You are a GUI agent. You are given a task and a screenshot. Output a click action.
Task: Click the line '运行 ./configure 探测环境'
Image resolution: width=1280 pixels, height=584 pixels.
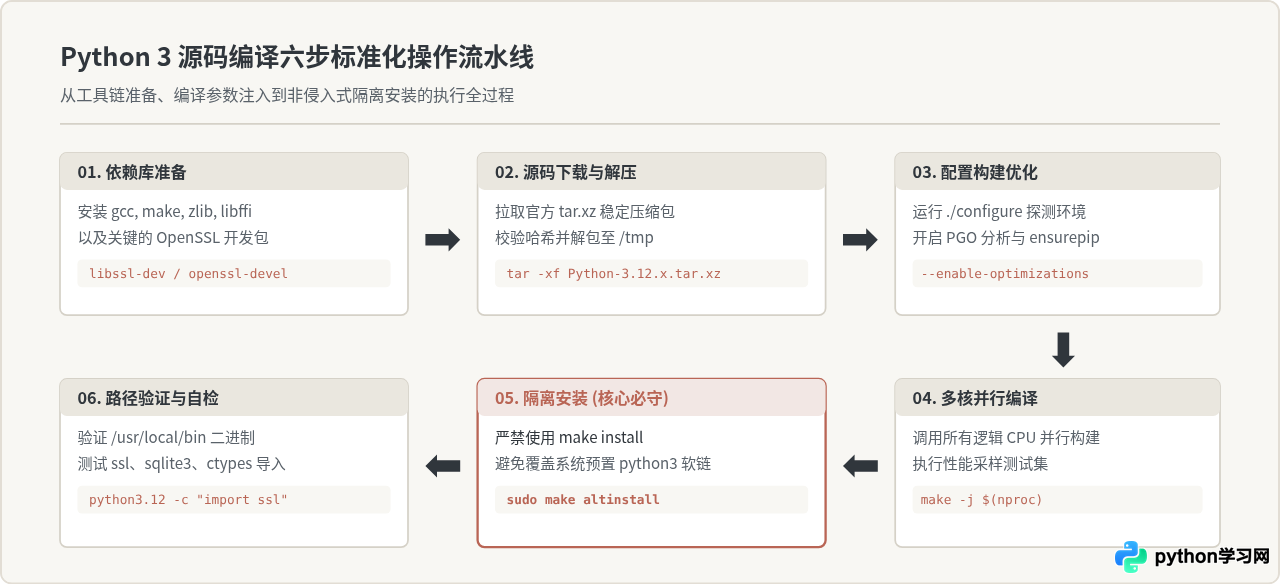click(x=999, y=212)
